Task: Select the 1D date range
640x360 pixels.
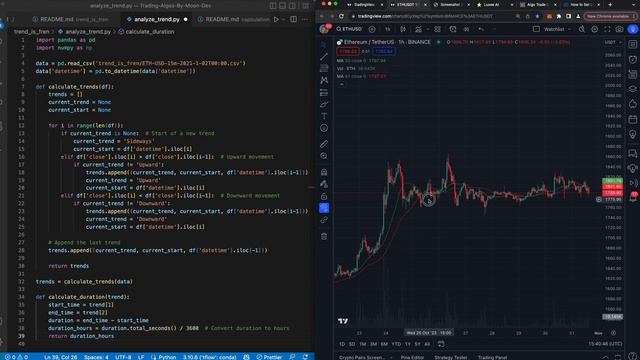Action: (x=342, y=344)
